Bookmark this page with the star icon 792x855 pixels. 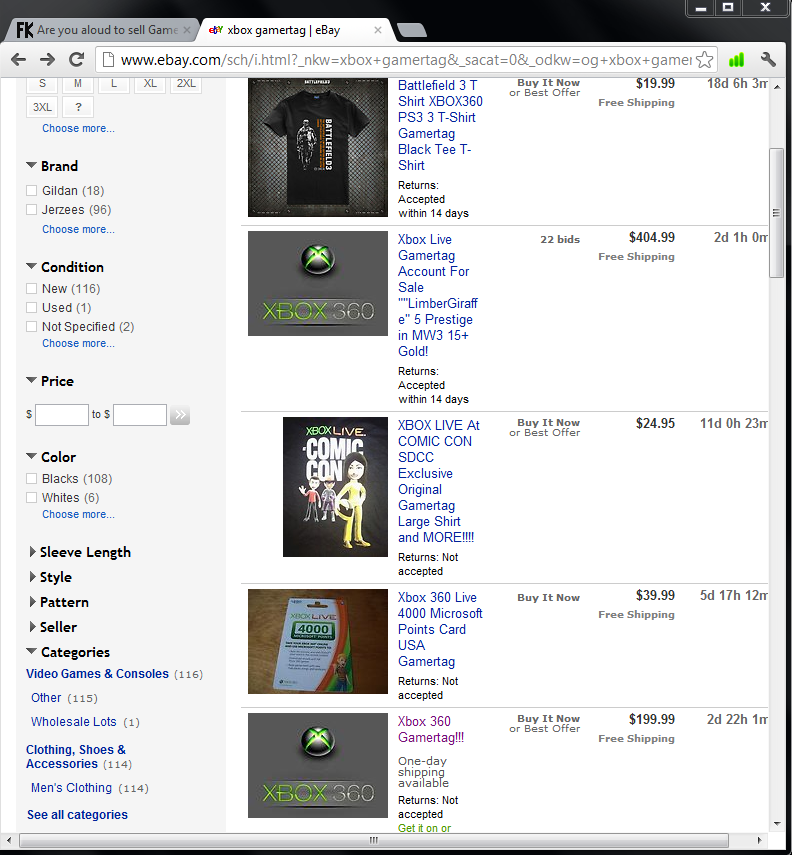tap(705, 59)
